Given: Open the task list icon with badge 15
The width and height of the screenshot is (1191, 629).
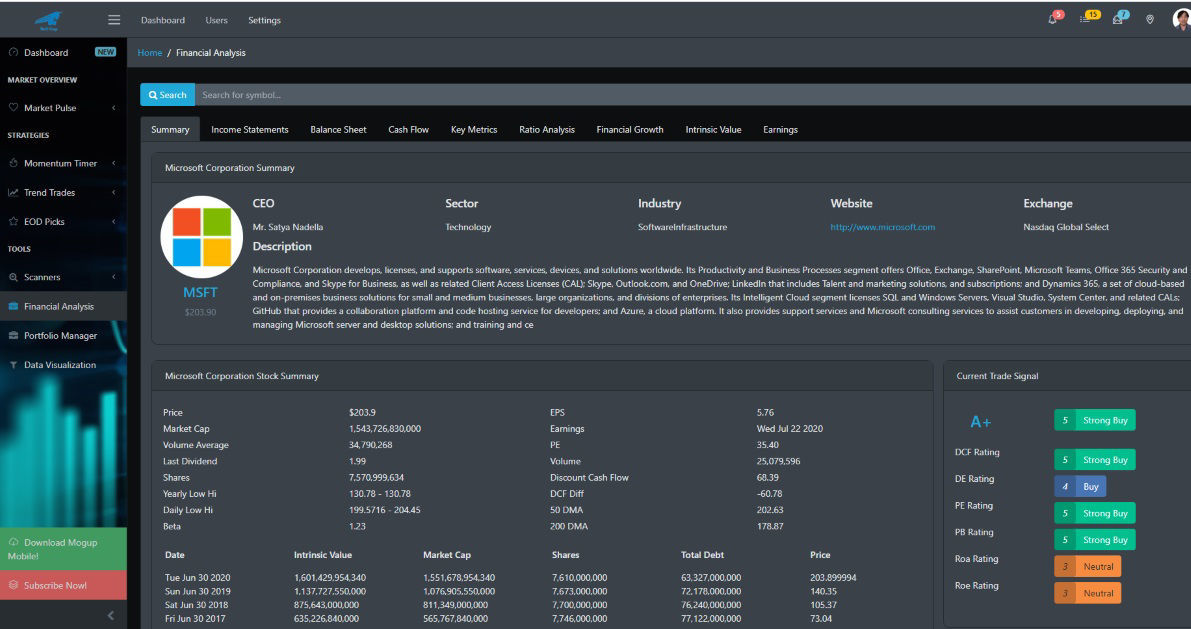Looking at the screenshot, I should [x=1085, y=20].
